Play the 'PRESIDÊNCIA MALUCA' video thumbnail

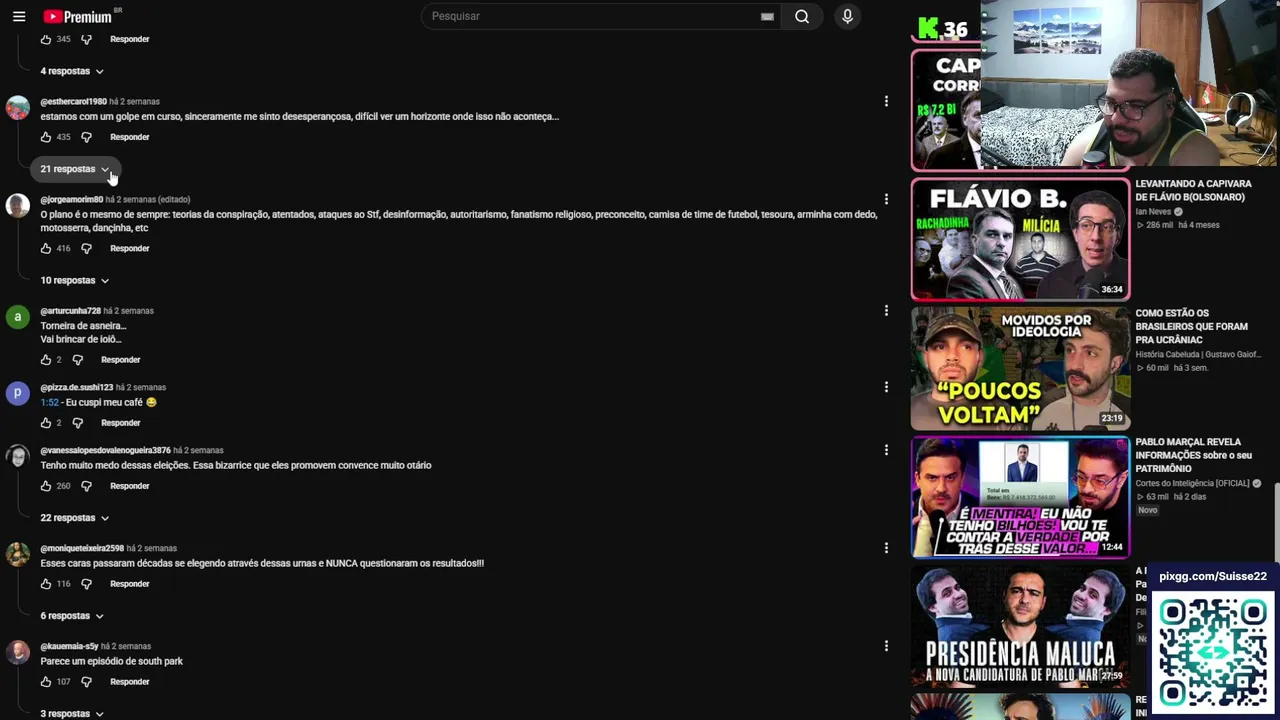[x=1020, y=626]
